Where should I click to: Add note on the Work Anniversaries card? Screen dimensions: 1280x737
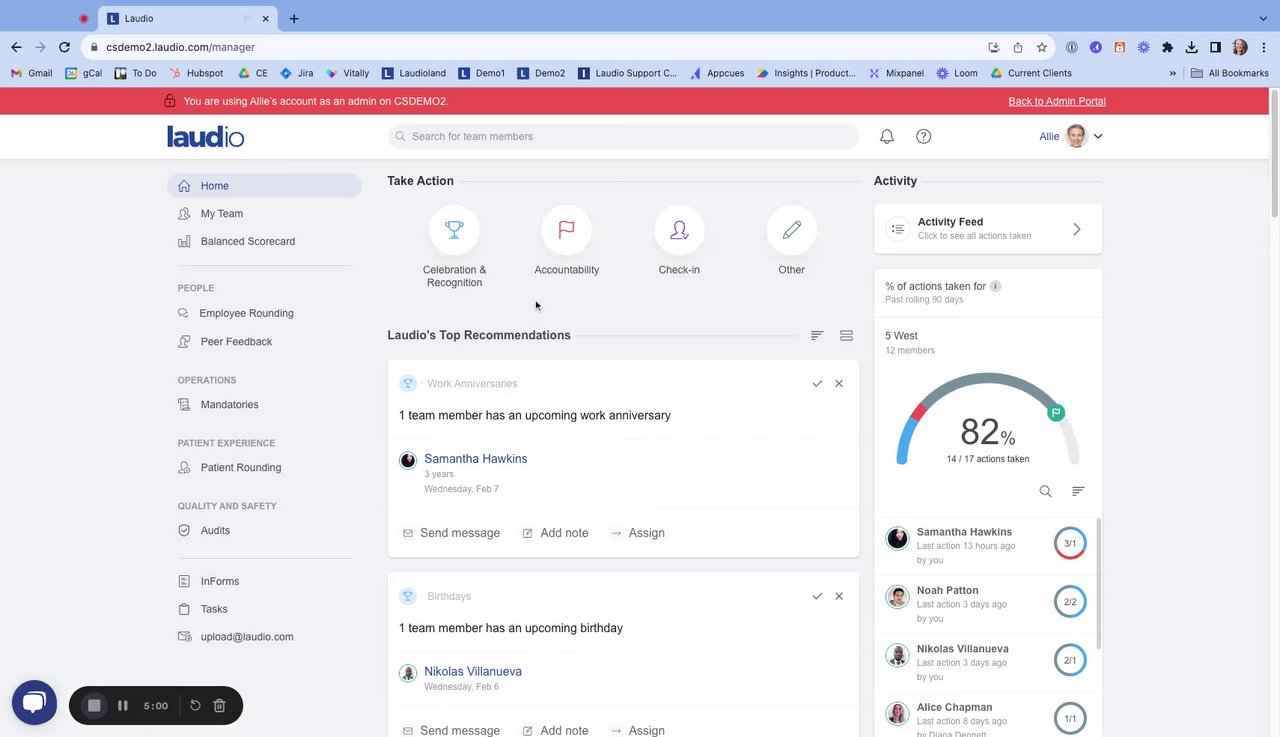point(555,533)
